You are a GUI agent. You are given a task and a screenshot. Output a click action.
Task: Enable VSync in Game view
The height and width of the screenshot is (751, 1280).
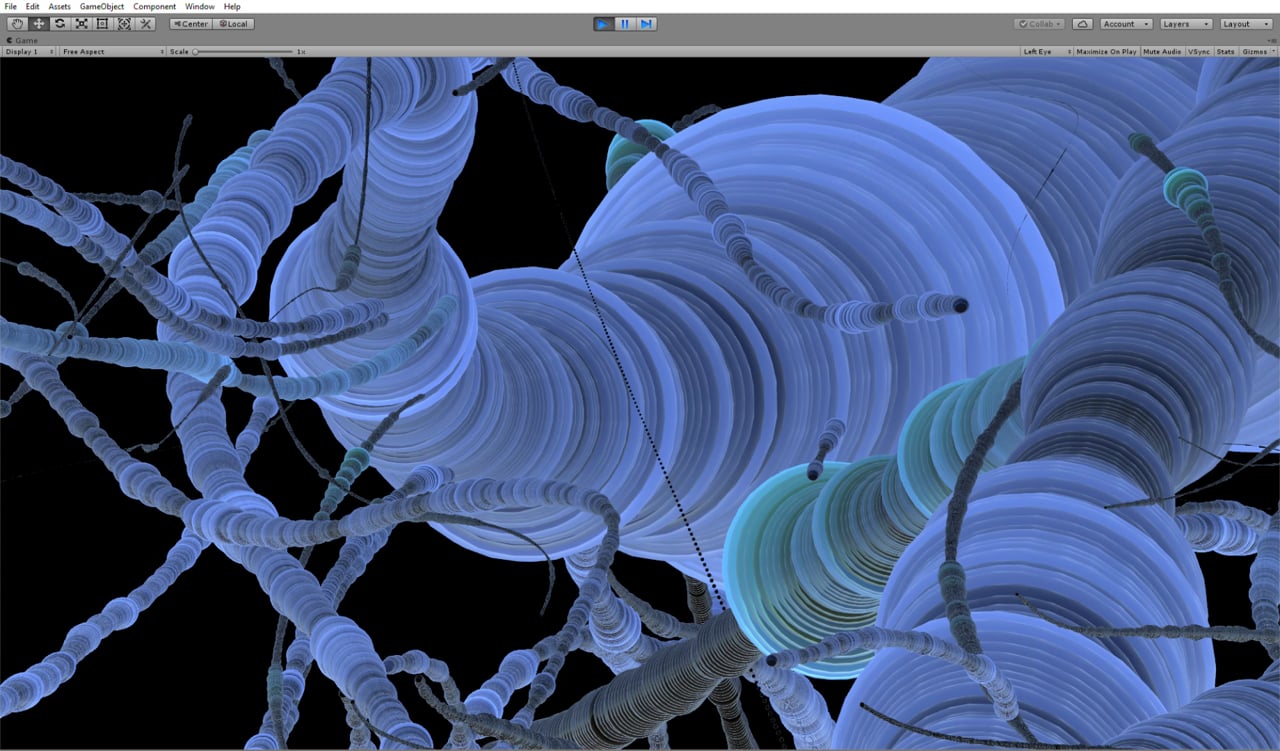point(1198,51)
